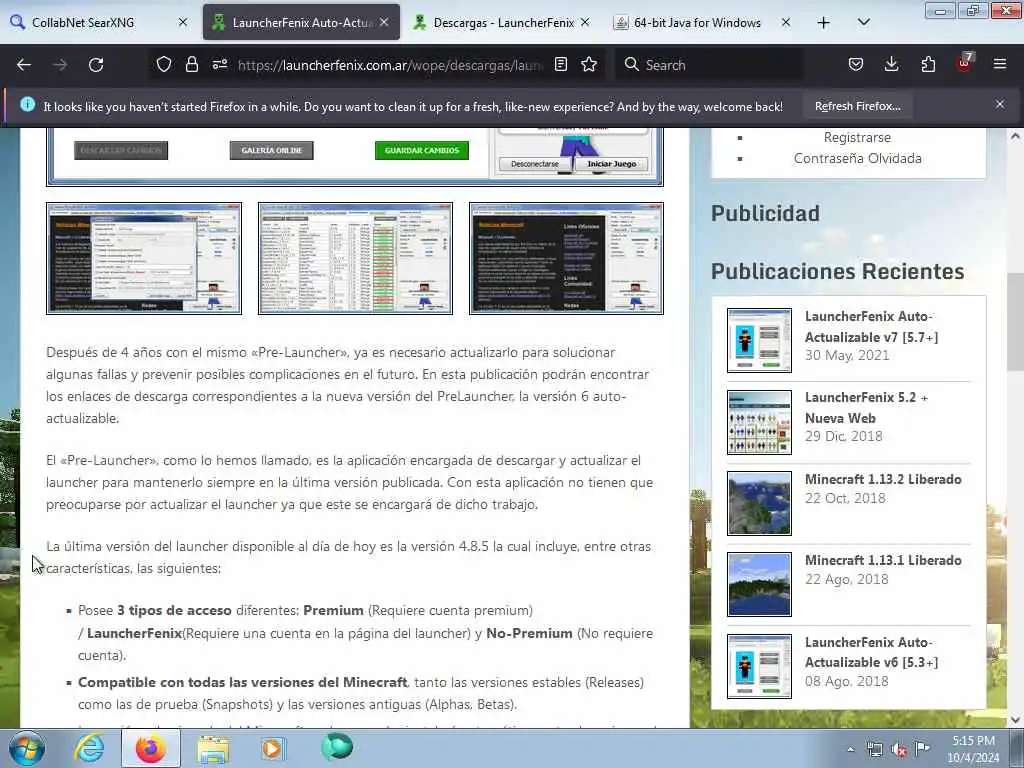The width and height of the screenshot is (1024, 768).
Task: Open the Extensions puzzle icon
Action: pyautogui.click(x=928, y=65)
